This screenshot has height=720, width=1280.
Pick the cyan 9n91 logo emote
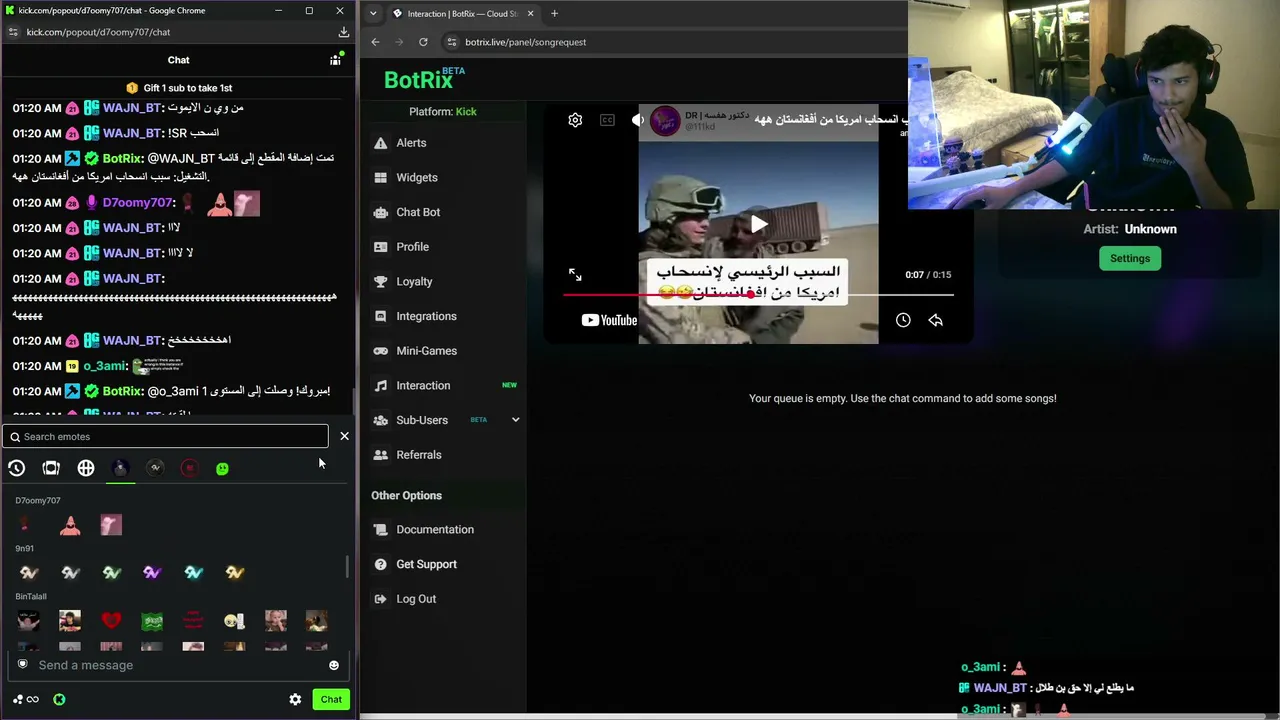click(x=193, y=573)
